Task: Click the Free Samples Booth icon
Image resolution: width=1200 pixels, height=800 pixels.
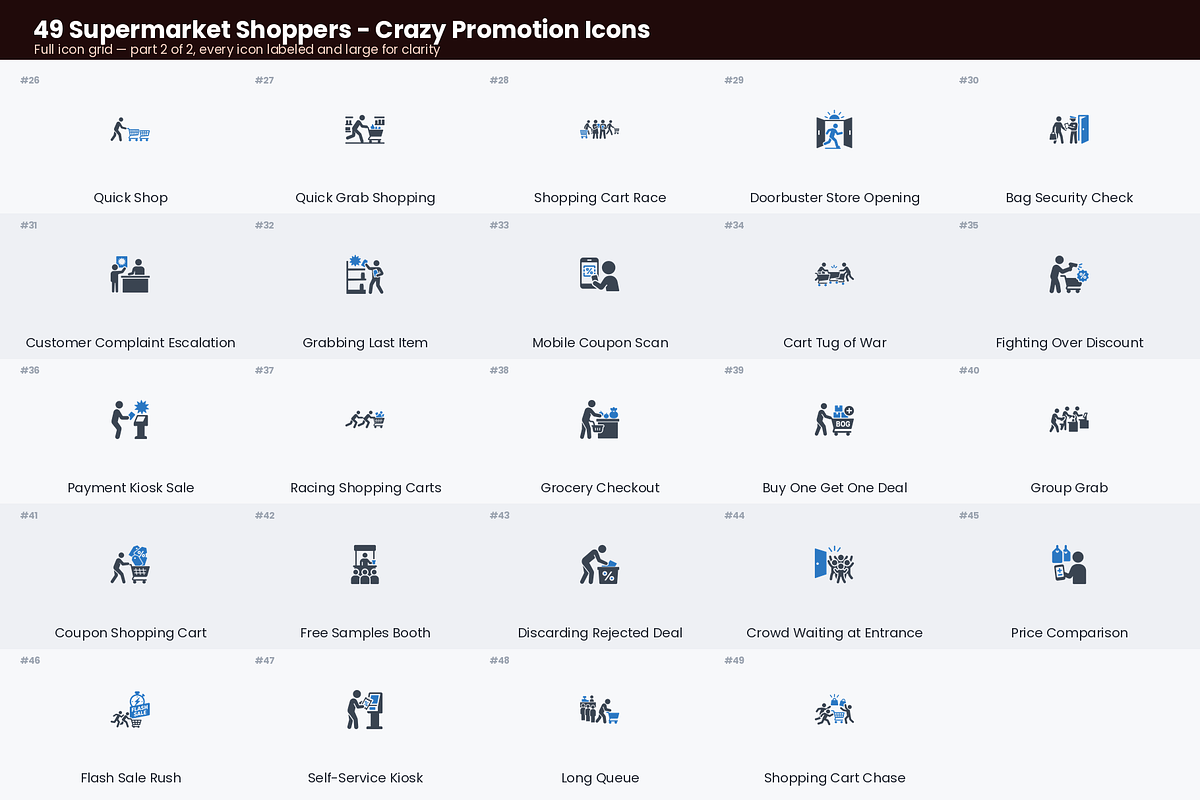Action: [x=365, y=565]
